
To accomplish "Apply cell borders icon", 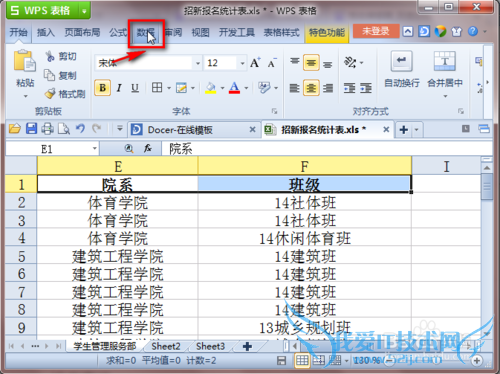I will point(157,88).
